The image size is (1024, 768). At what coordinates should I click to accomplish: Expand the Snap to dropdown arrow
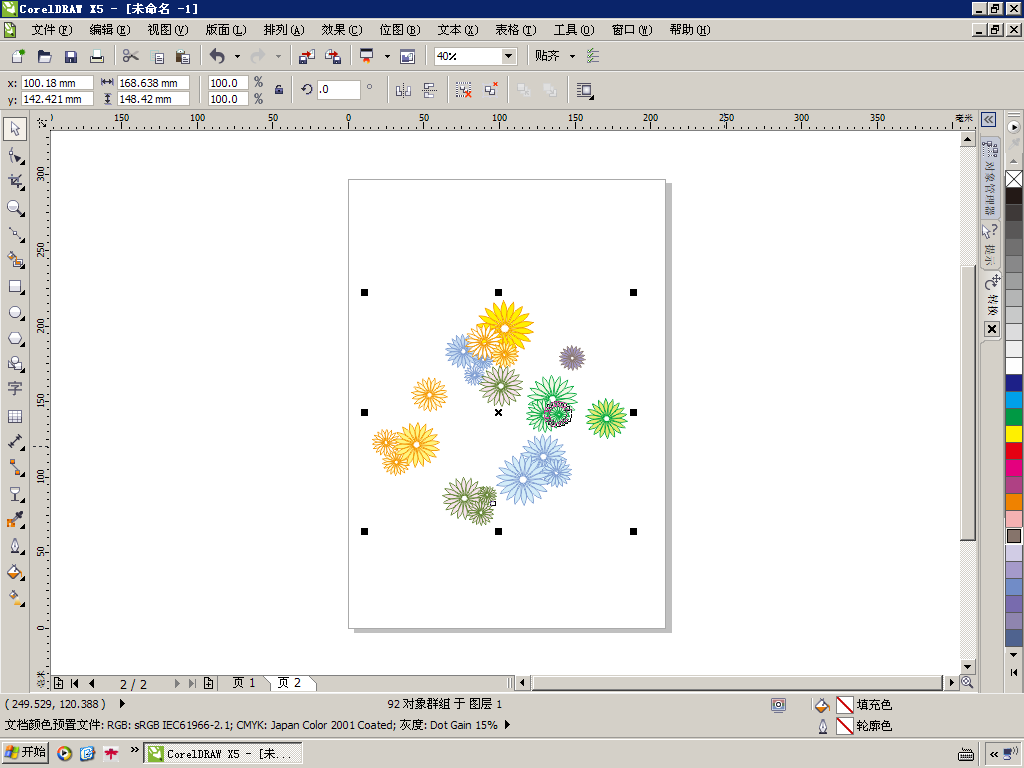573,56
